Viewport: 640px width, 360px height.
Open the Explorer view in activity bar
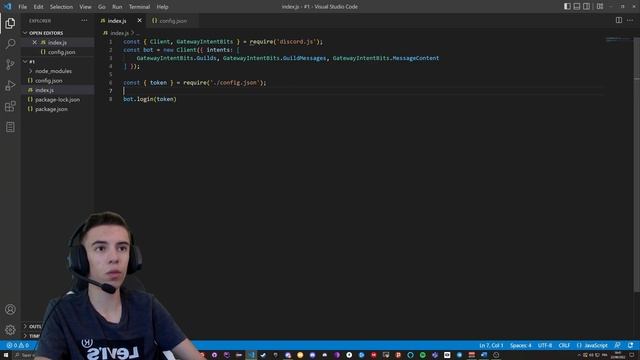click(10, 23)
